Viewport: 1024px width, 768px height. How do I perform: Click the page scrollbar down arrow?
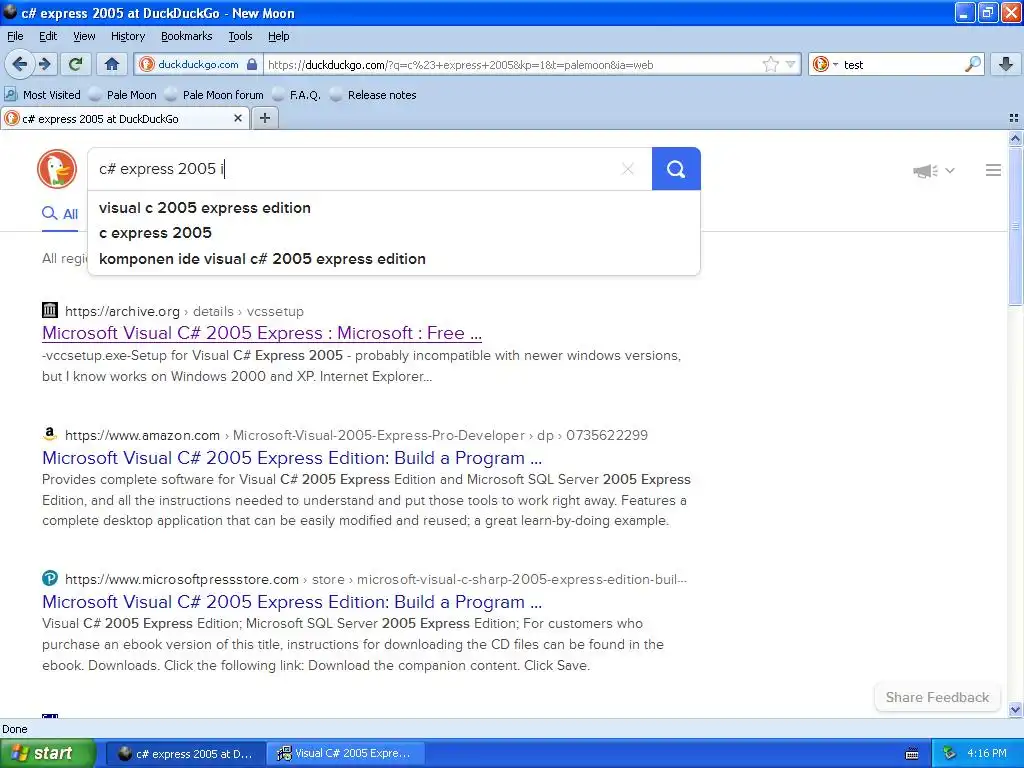click(x=1015, y=709)
